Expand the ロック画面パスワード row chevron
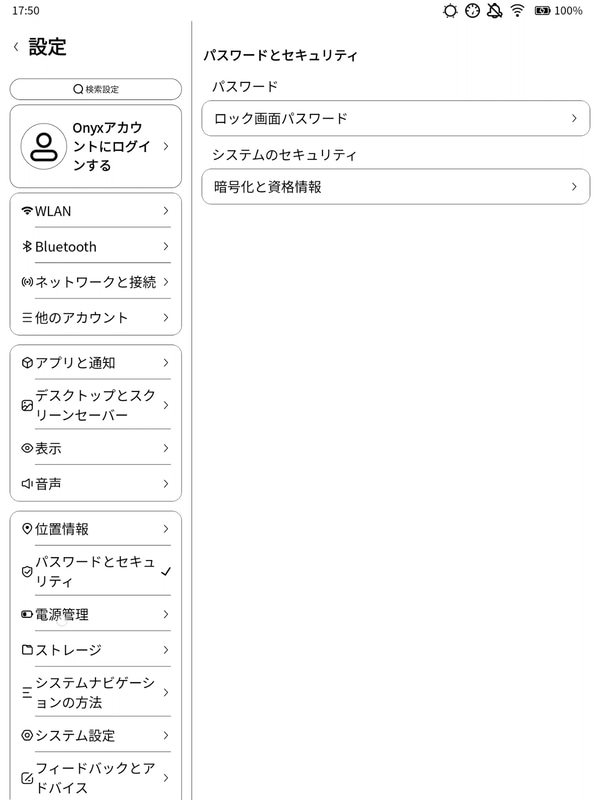600x800 pixels. [x=575, y=119]
